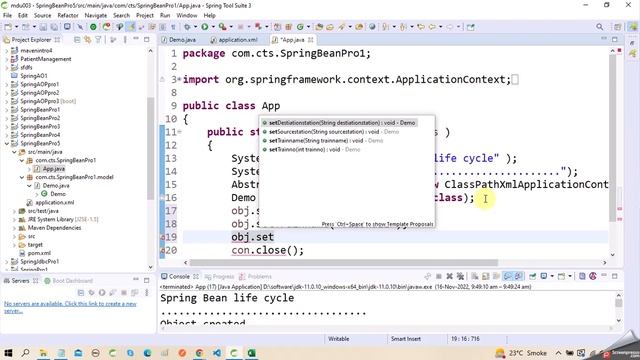Switch to the Progress tab
The width and height of the screenshot is (640, 360).
[220, 276]
